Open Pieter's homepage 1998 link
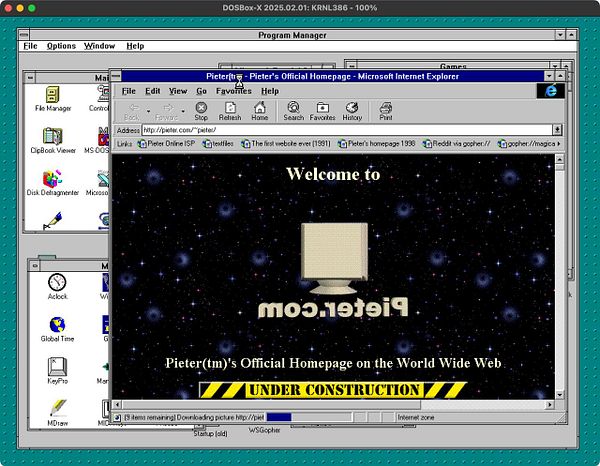Viewport: 600px width, 466px height. coord(377,143)
